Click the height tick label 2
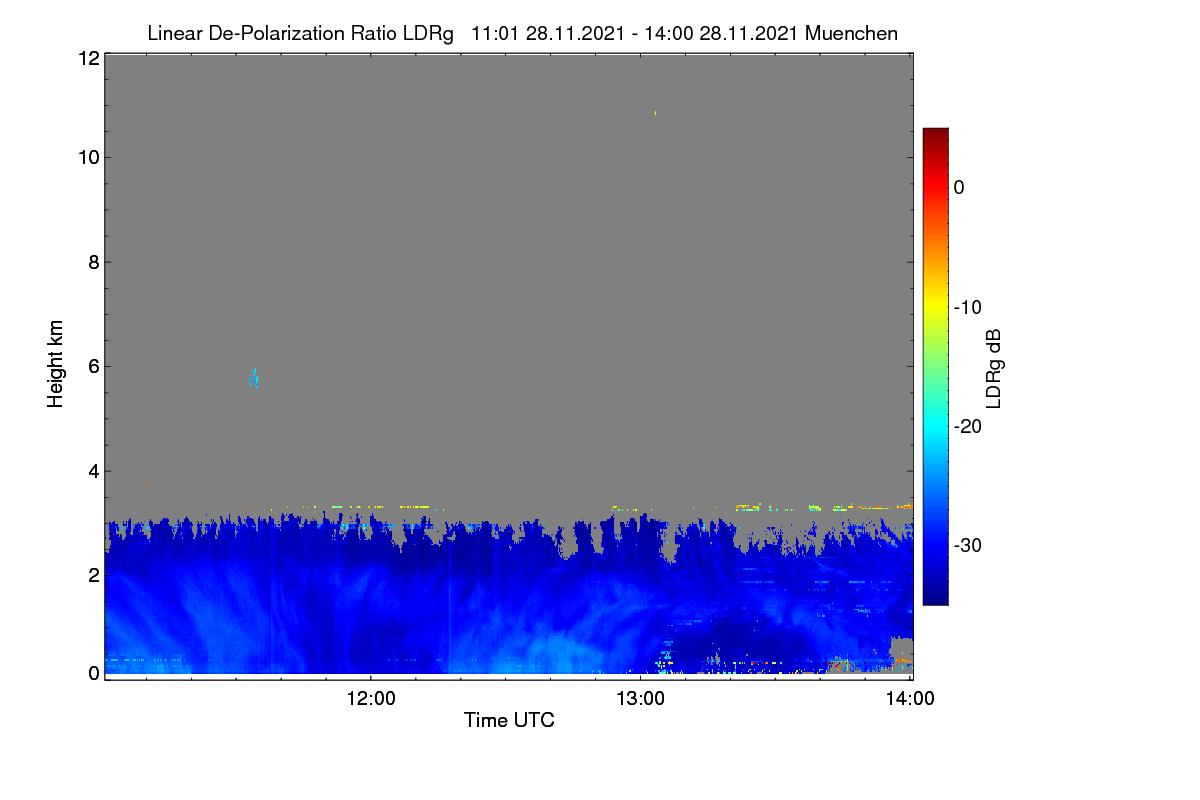The width and height of the screenshot is (1200, 800). point(93,574)
